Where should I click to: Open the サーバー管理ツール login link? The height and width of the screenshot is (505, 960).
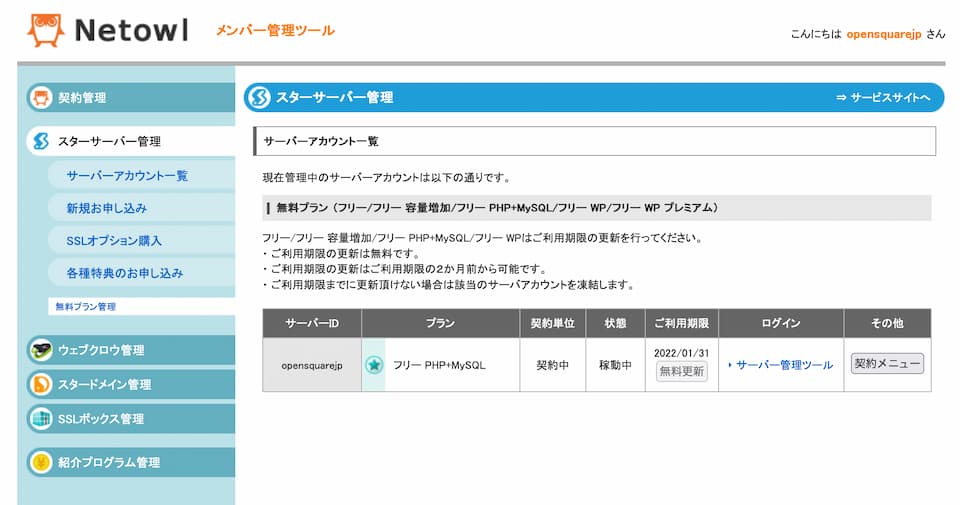[x=784, y=365]
